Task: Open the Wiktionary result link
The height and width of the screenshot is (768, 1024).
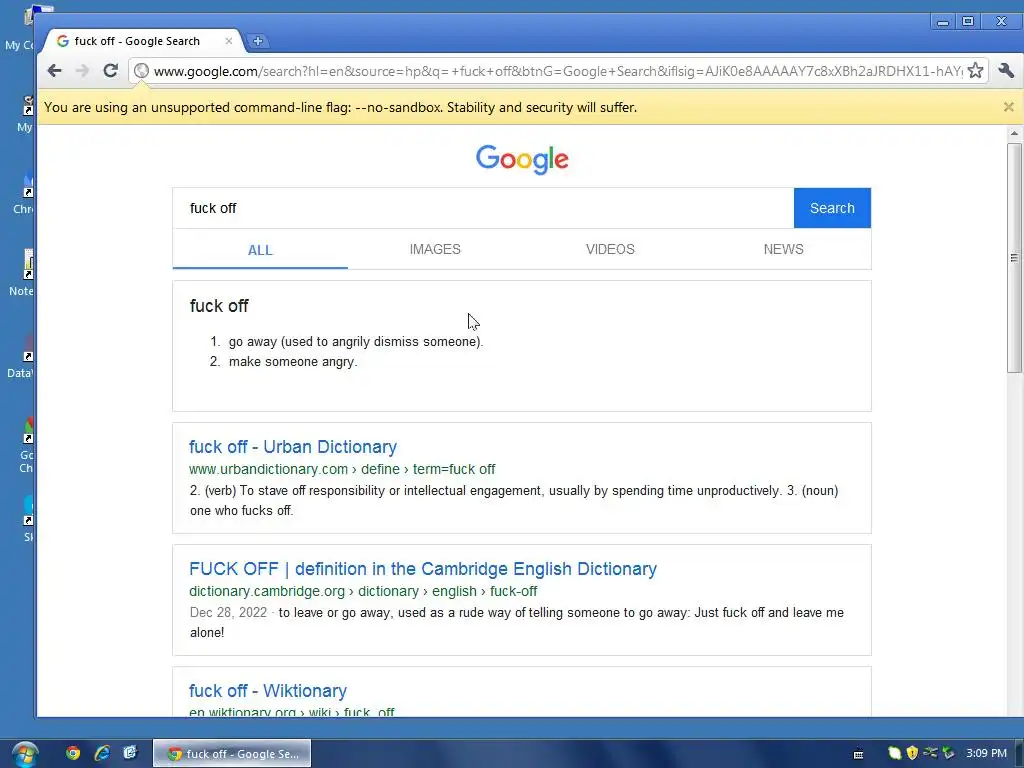Action: pyautogui.click(x=268, y=691)
